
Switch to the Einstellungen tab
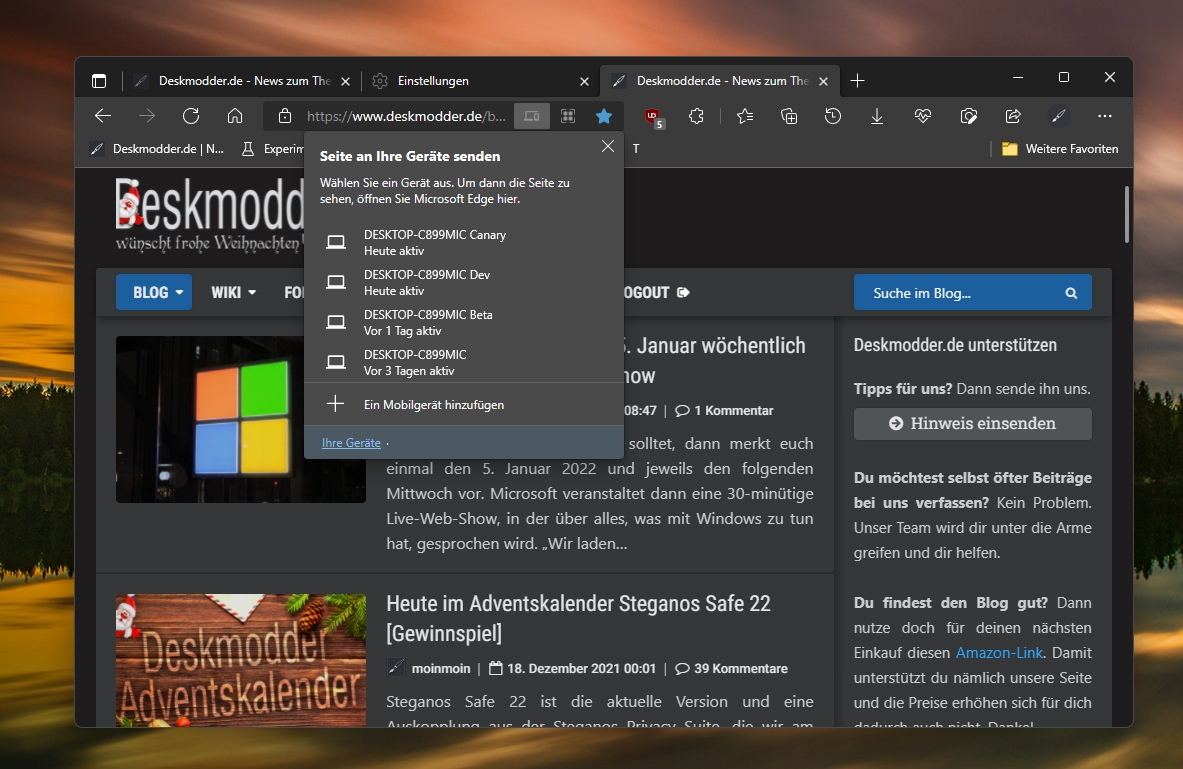pyautogui.click(x=480, y=81)
